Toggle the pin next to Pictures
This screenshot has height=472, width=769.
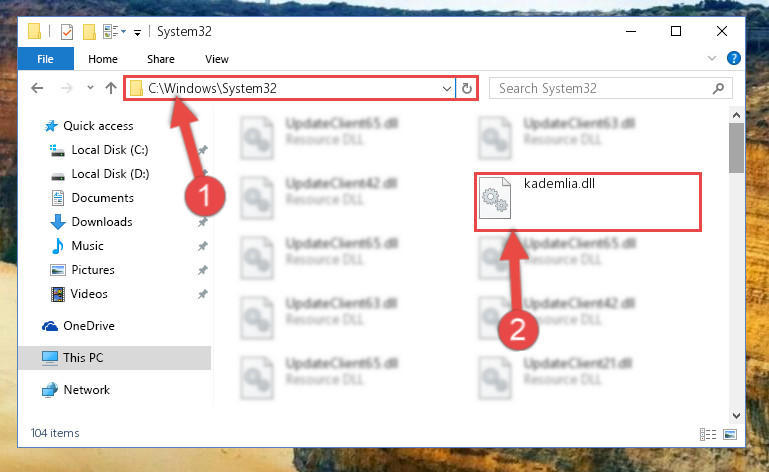click(x=203, y=270)
